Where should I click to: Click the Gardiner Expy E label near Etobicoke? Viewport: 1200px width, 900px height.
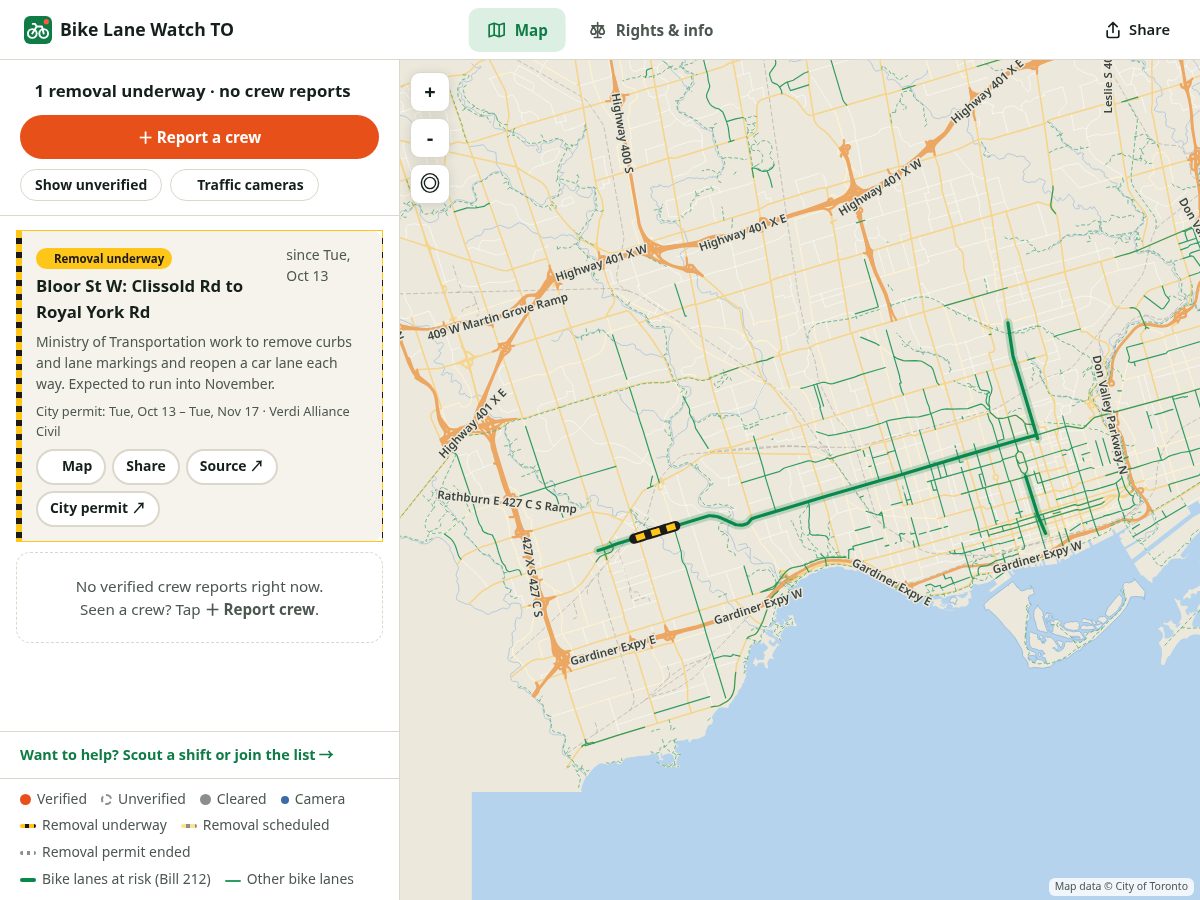[612, 651]
